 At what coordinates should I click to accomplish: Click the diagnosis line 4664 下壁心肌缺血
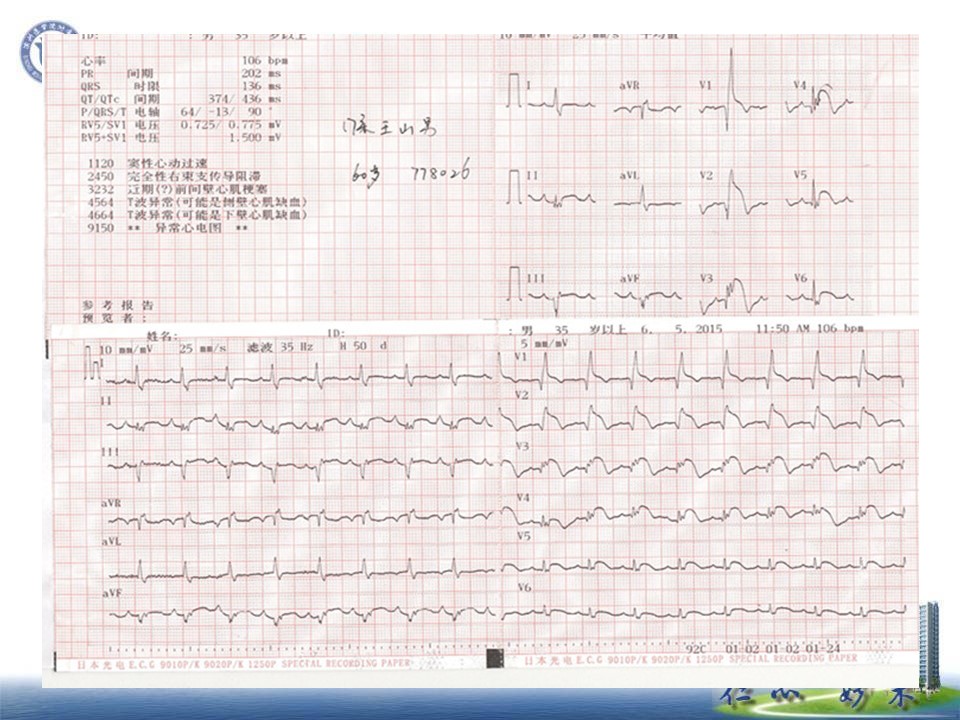[197, 215]
